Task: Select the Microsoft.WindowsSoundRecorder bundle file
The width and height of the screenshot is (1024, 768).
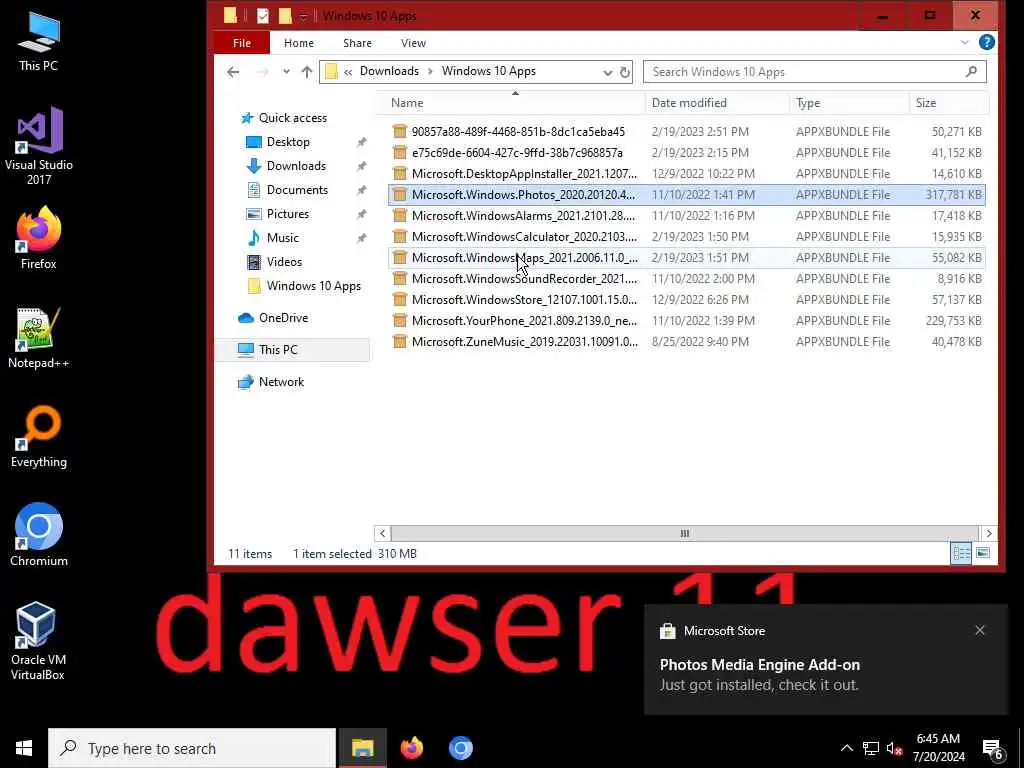Action: (x=686, y=278)
